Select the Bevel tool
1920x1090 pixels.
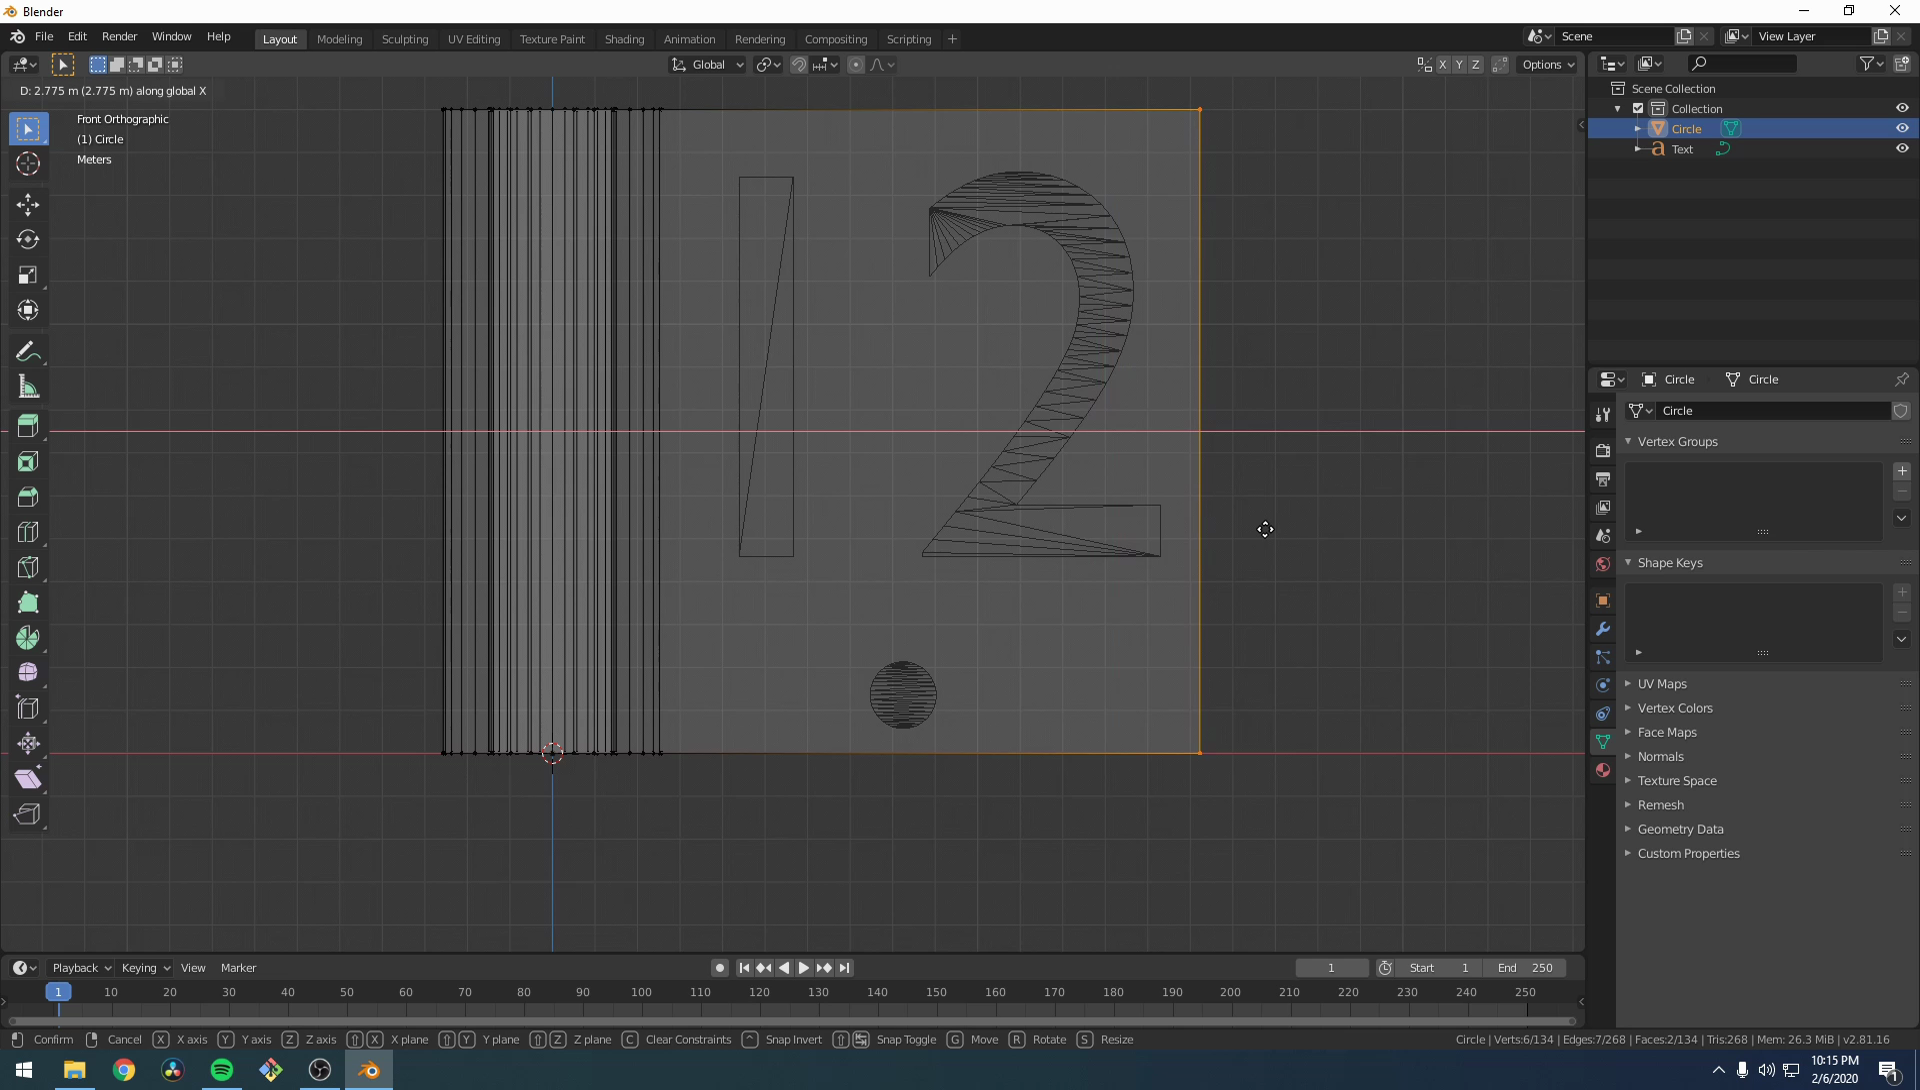28,497
